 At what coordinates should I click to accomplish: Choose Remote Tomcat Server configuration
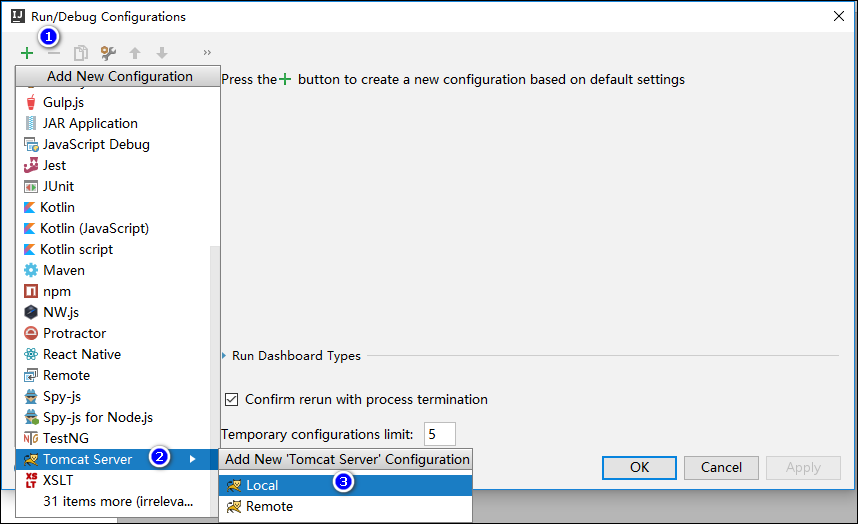(345, 506)
